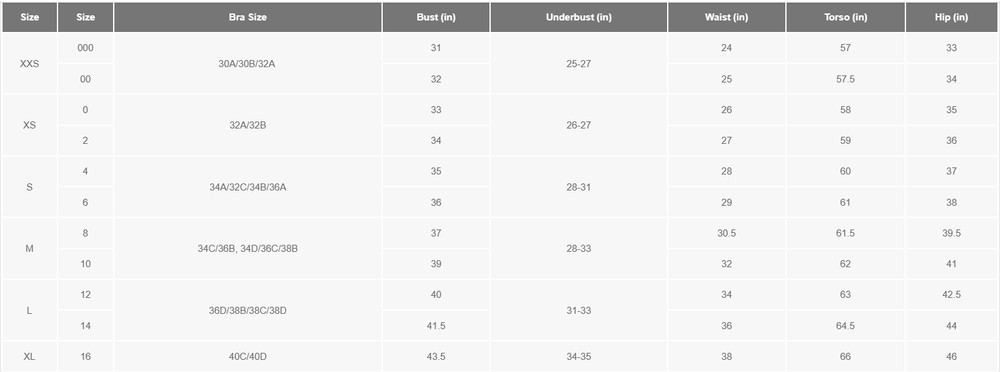
Task: Click the 32A/32B bra size cell
Action: coord(247,125)
